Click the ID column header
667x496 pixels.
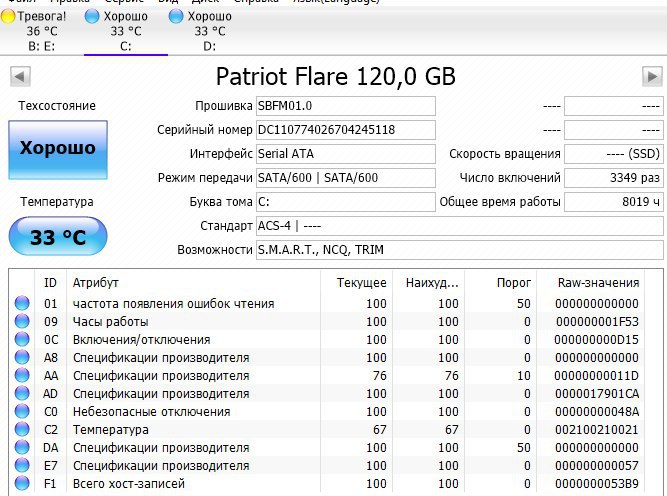click(50, 282)
